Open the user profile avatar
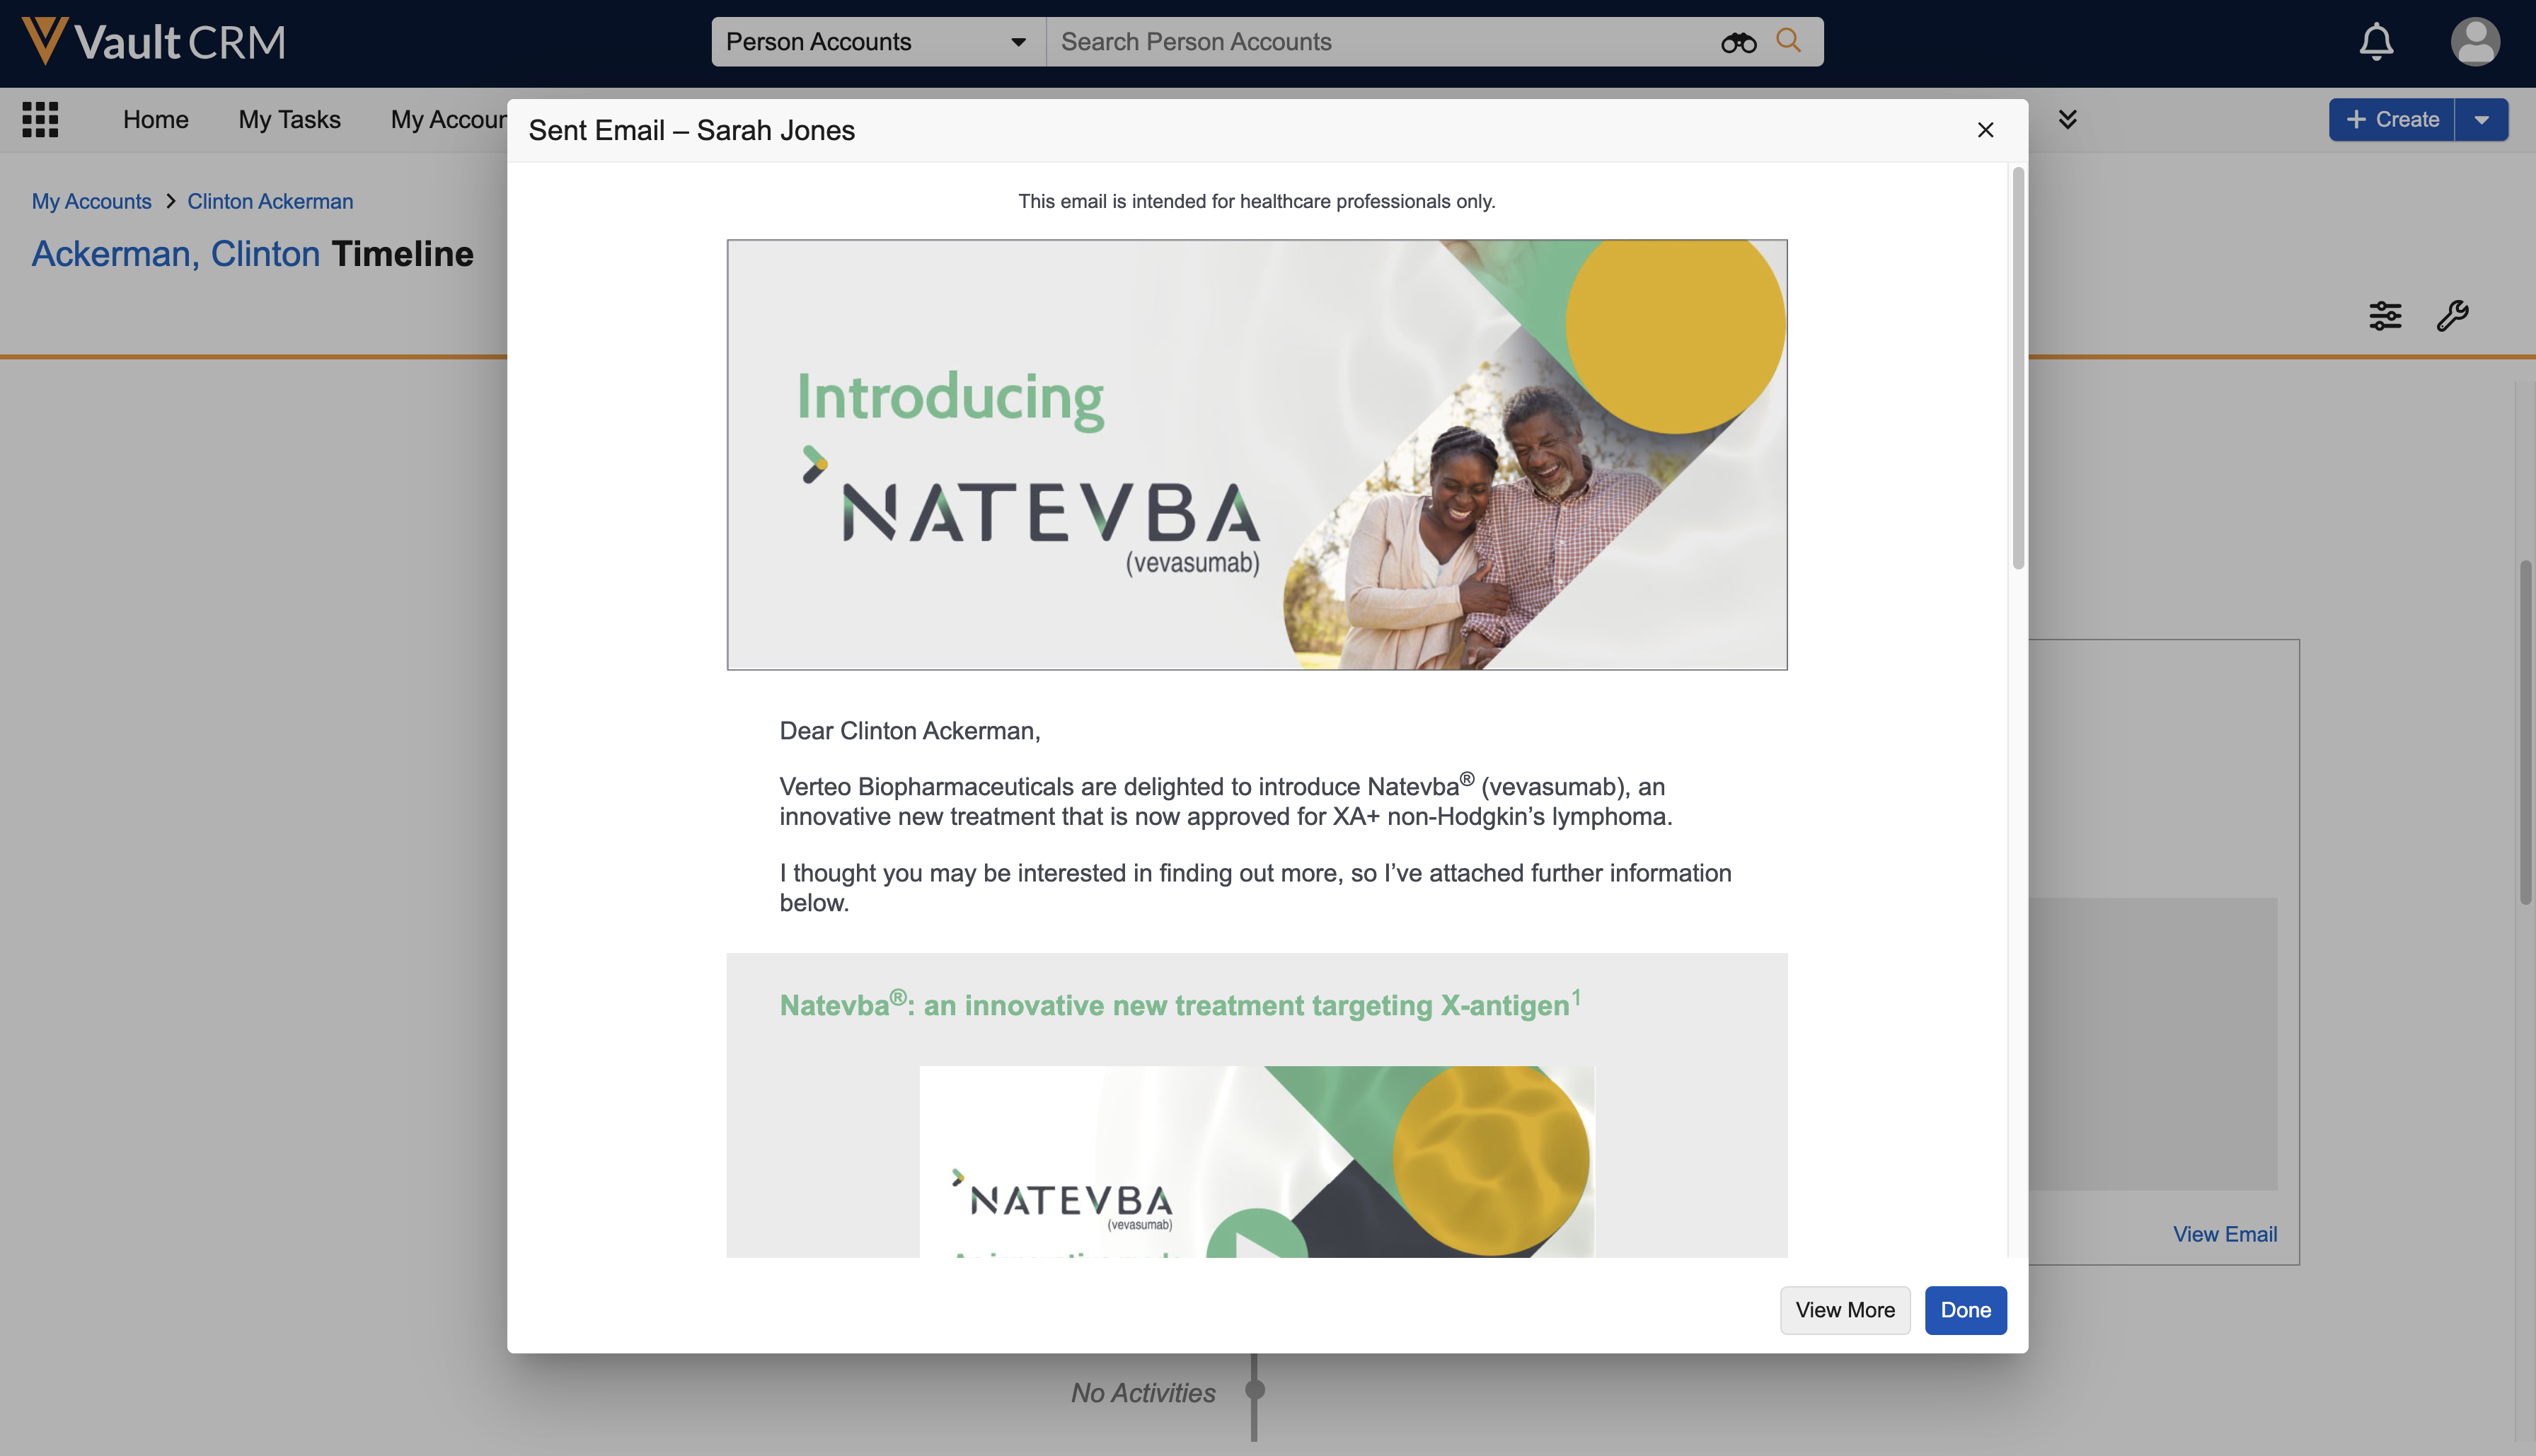2536x1456 pixels. click(2475, 42)
